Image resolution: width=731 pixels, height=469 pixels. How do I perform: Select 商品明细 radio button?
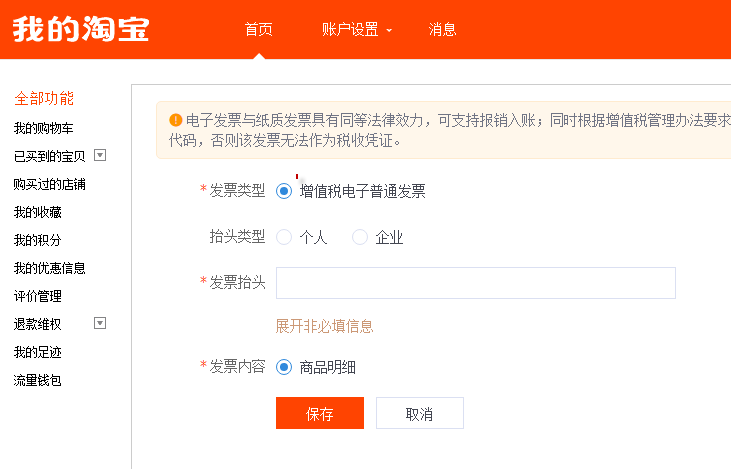click(x=284, y=367)
